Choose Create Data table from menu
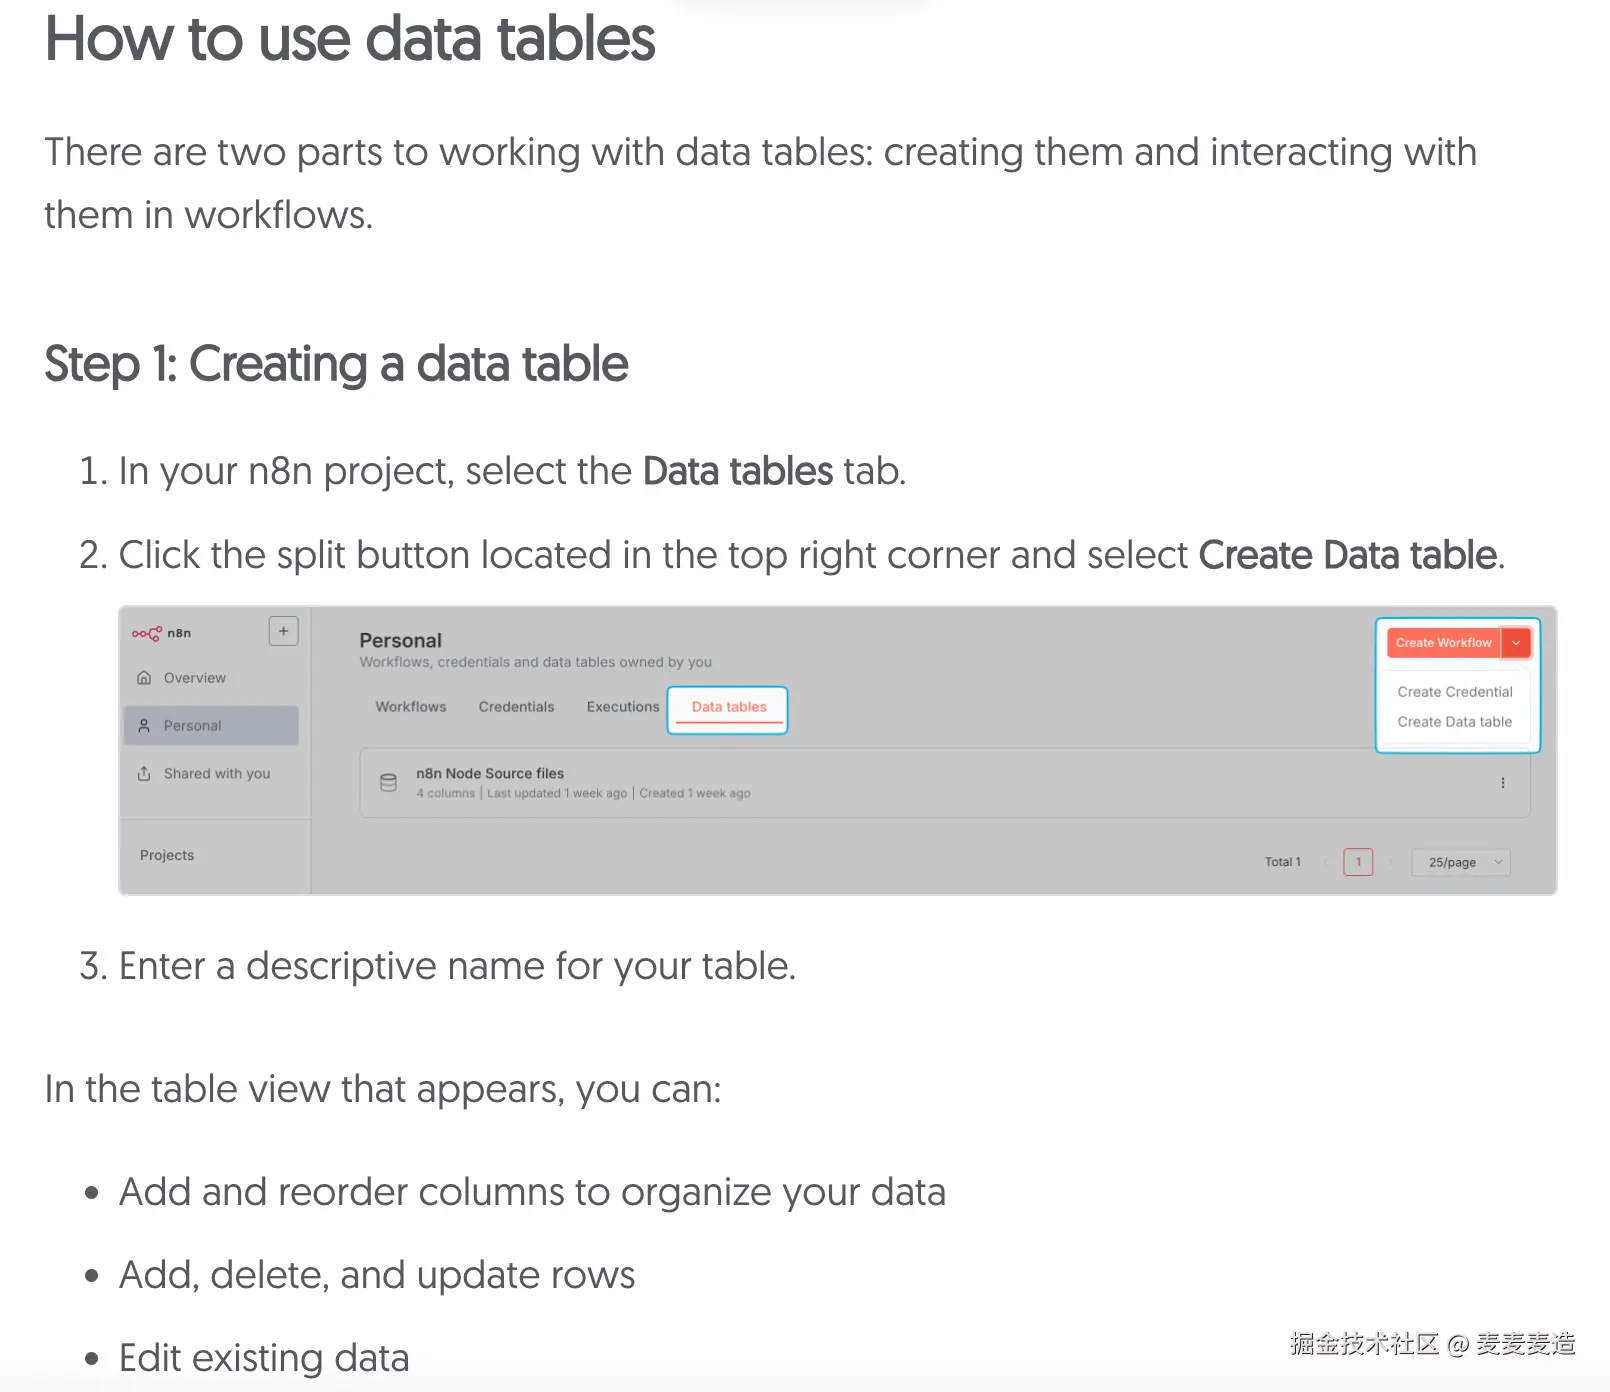This screenshot has width=1610, height=1392. pos(1454,722)
